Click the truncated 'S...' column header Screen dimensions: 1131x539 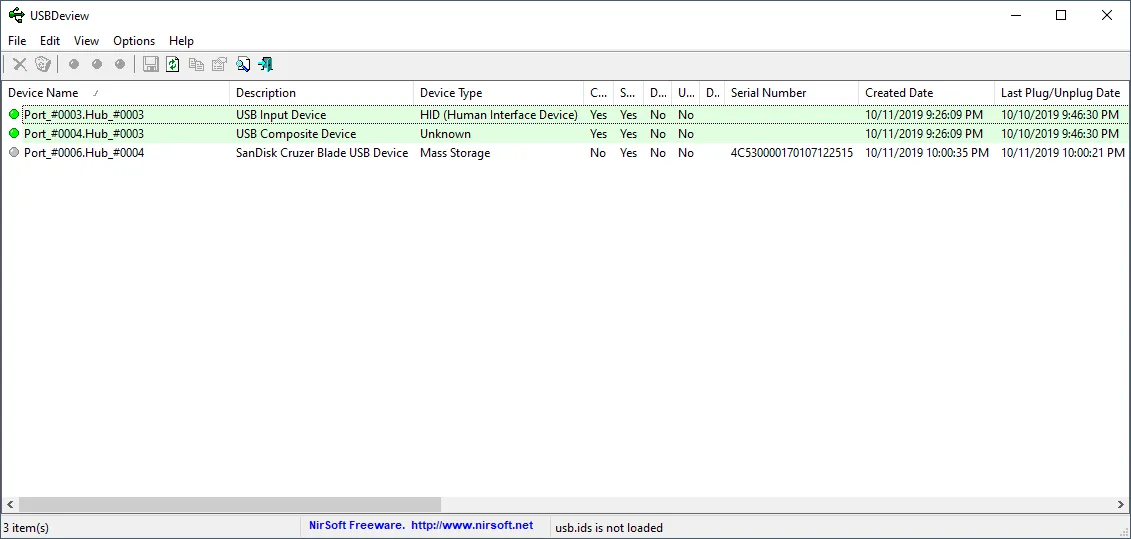click(x=628, y=92)
